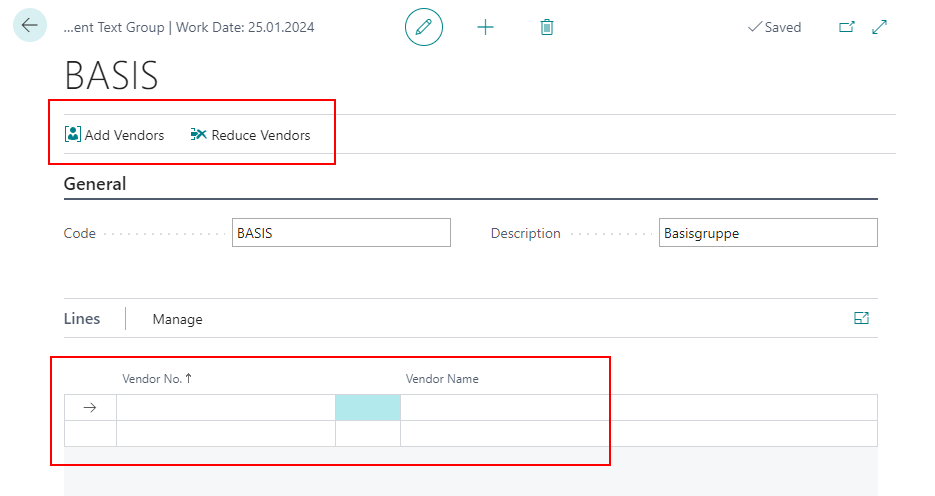
Task: Collapse the Lines section heading
Action: coord(82,319)
